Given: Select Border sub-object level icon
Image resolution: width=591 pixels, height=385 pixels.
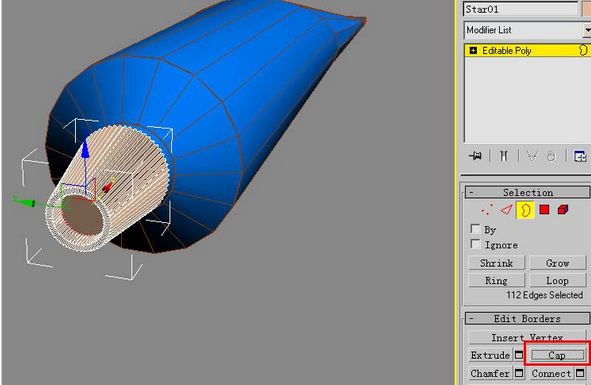Looking at the screenshot, I should 525,210.
